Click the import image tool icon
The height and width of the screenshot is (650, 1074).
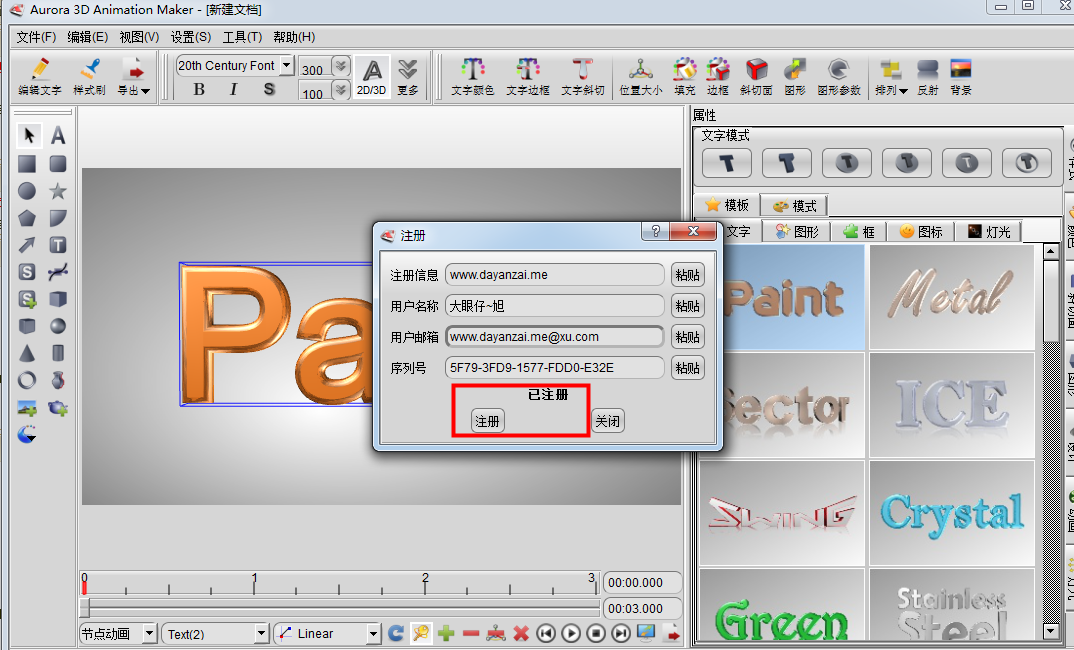[27, 408]
